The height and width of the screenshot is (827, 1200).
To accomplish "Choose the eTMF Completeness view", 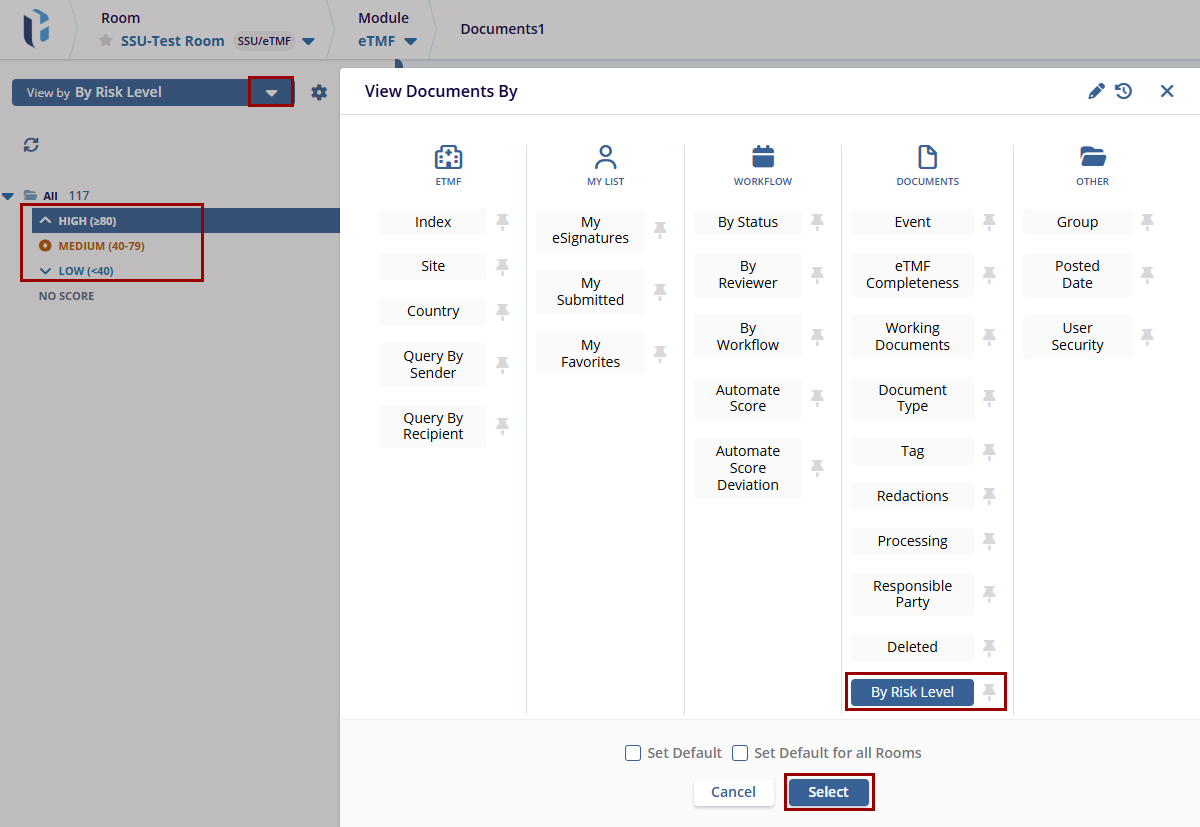I will (912, 275).
